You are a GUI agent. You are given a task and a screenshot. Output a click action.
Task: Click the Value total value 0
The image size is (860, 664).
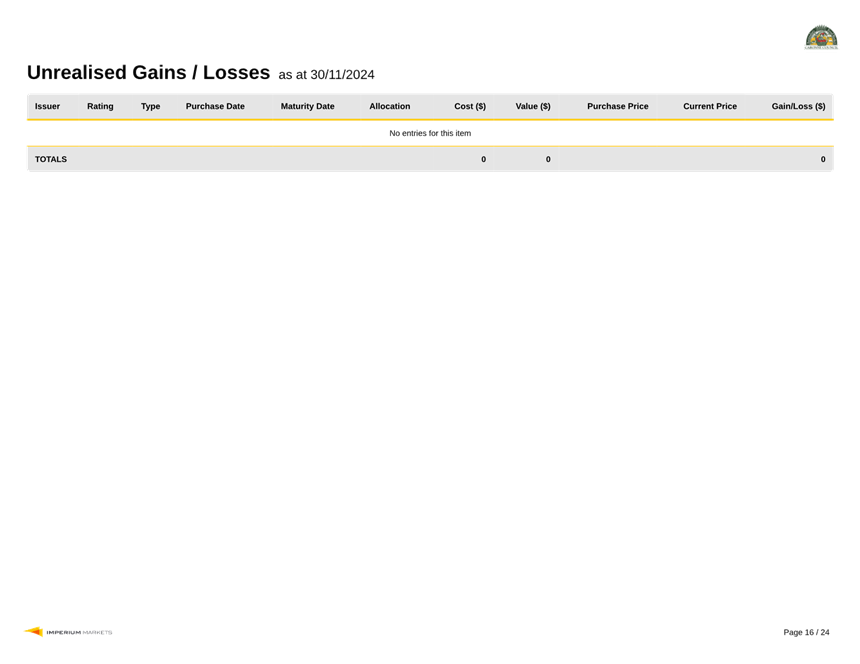tap(548, 160)
